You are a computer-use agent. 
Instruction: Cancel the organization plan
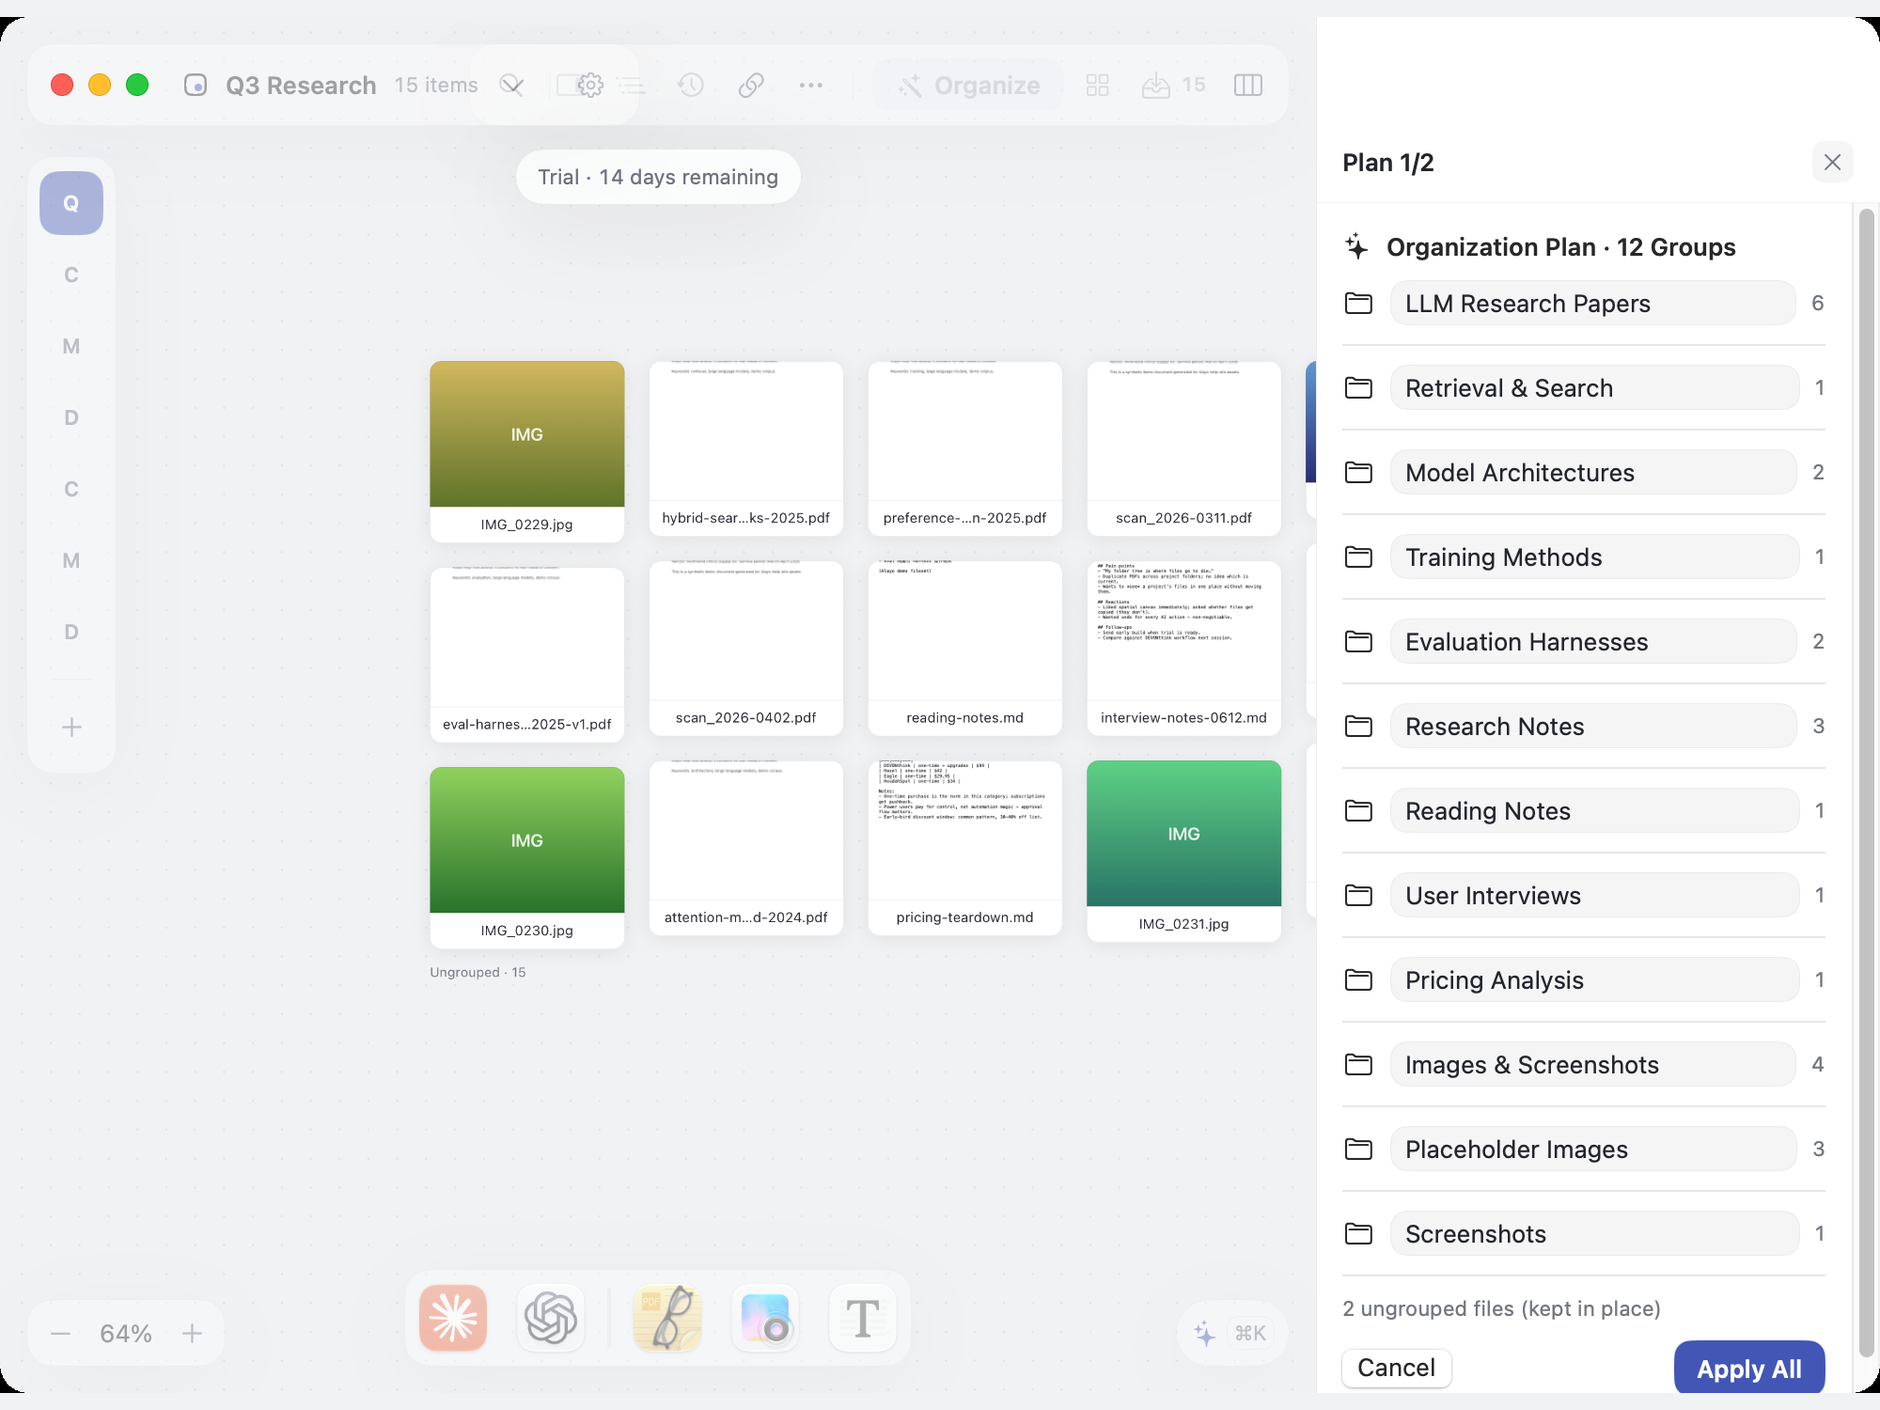(x=1396, y=1367)
